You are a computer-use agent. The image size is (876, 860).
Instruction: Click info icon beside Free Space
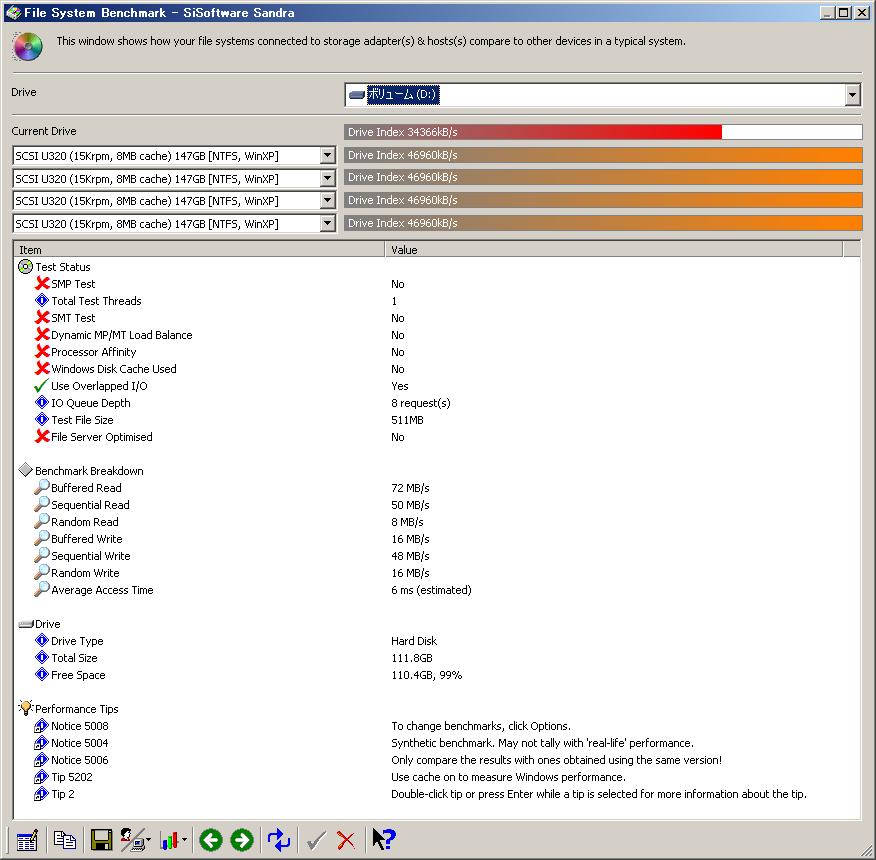point(42,674)
